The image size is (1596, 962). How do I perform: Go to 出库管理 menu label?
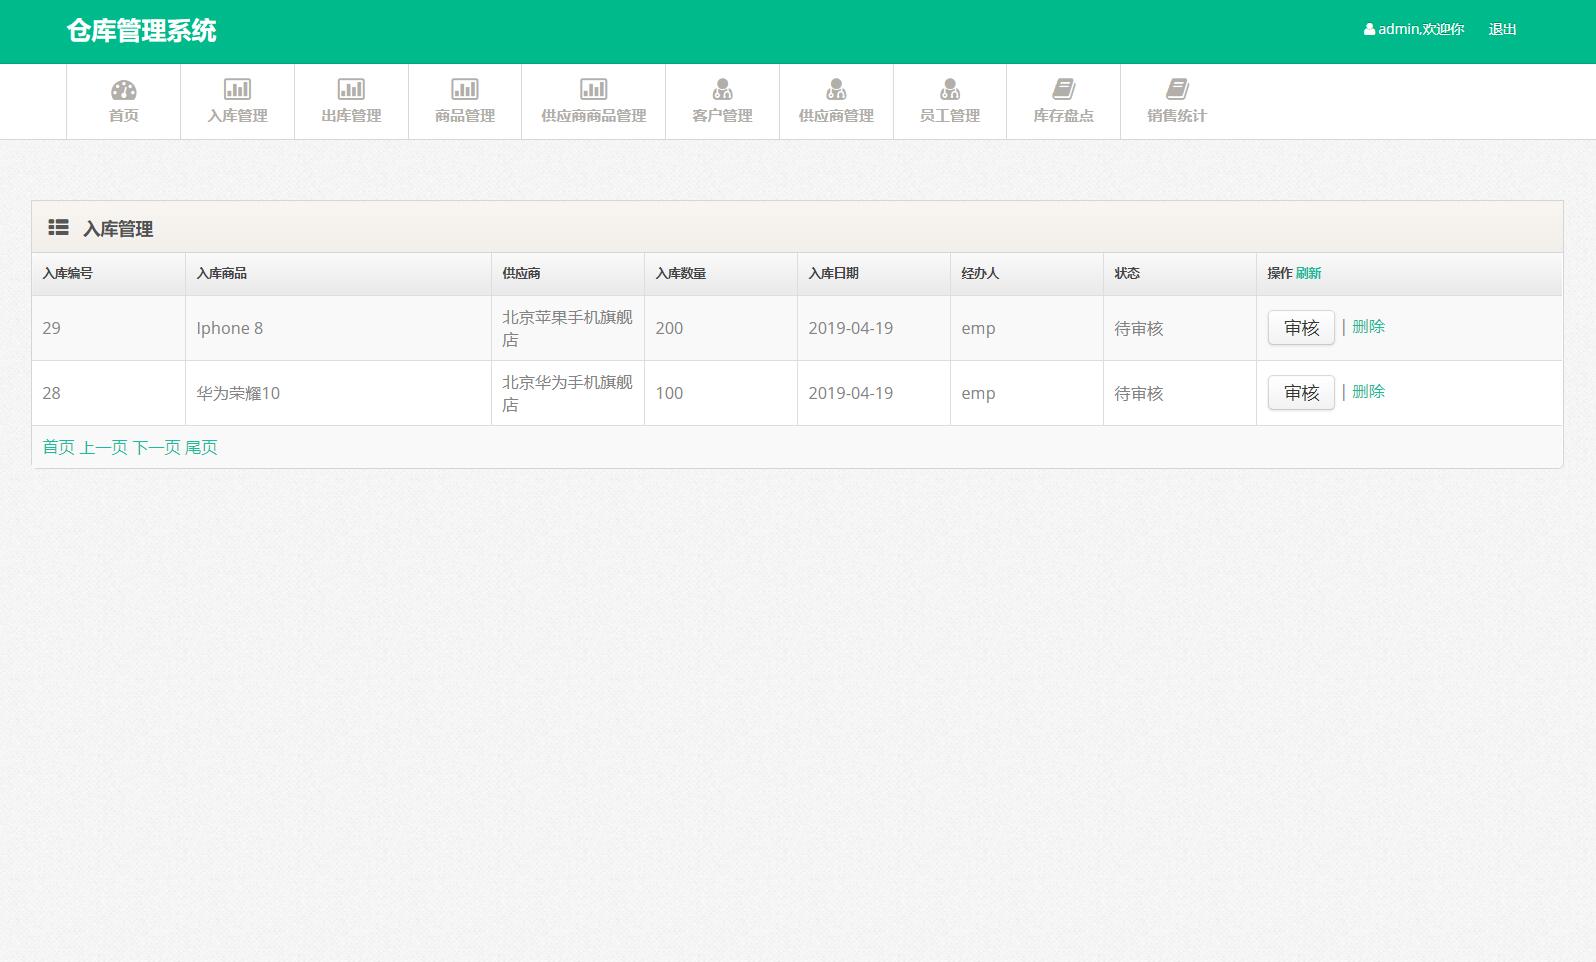(x=351, y=116)
